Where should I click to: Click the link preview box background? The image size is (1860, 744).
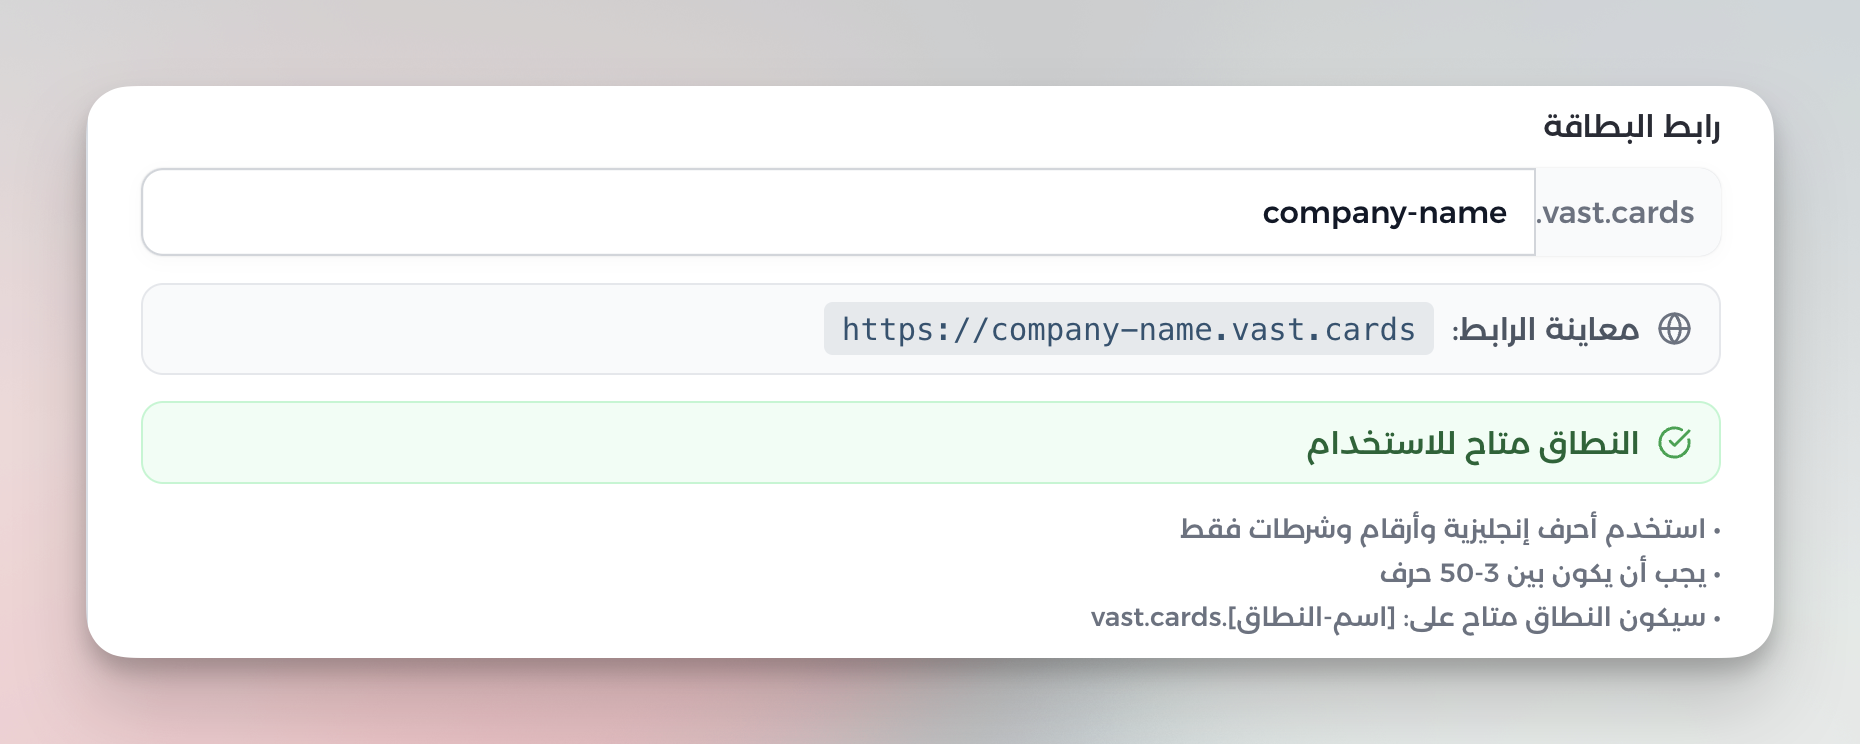click(x=480, y=329)
